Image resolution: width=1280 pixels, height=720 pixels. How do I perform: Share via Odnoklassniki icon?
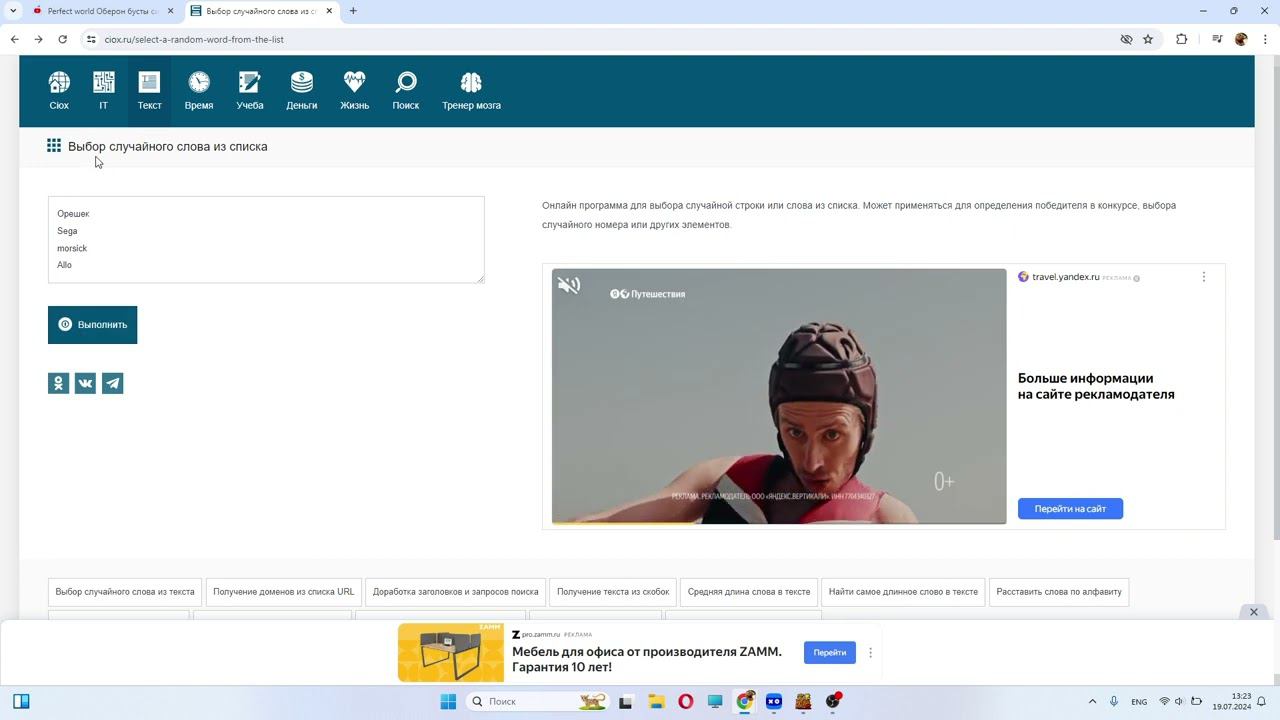pos(59,383)
